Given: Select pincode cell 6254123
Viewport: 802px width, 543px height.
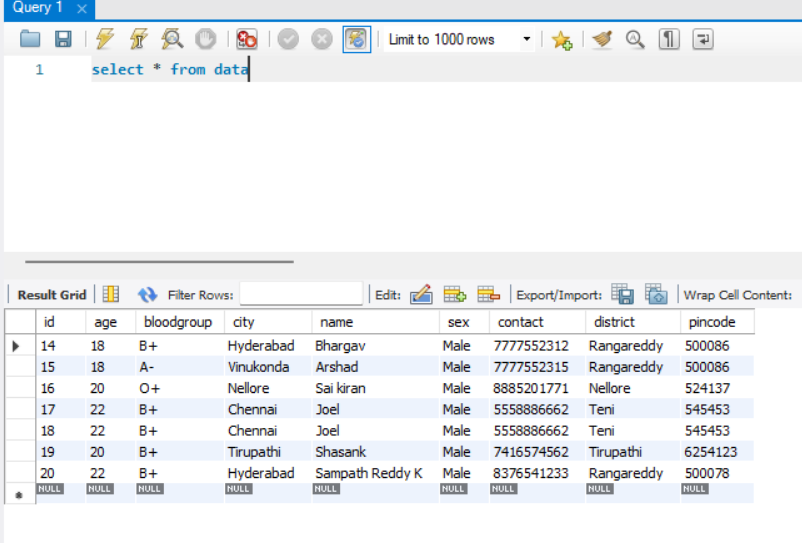Looking at the screenshot, I should (x=717, y=452).
